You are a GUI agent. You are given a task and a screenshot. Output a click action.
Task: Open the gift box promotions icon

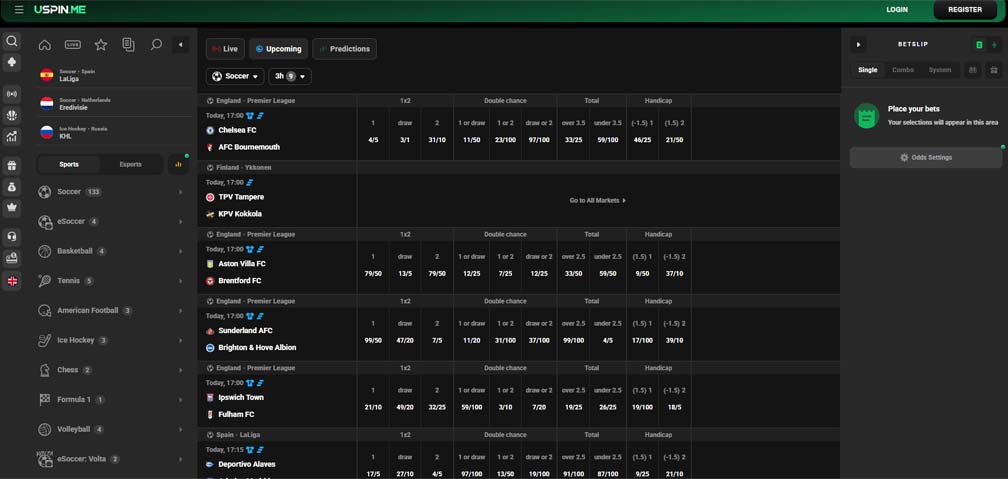(x=12, y=166)
